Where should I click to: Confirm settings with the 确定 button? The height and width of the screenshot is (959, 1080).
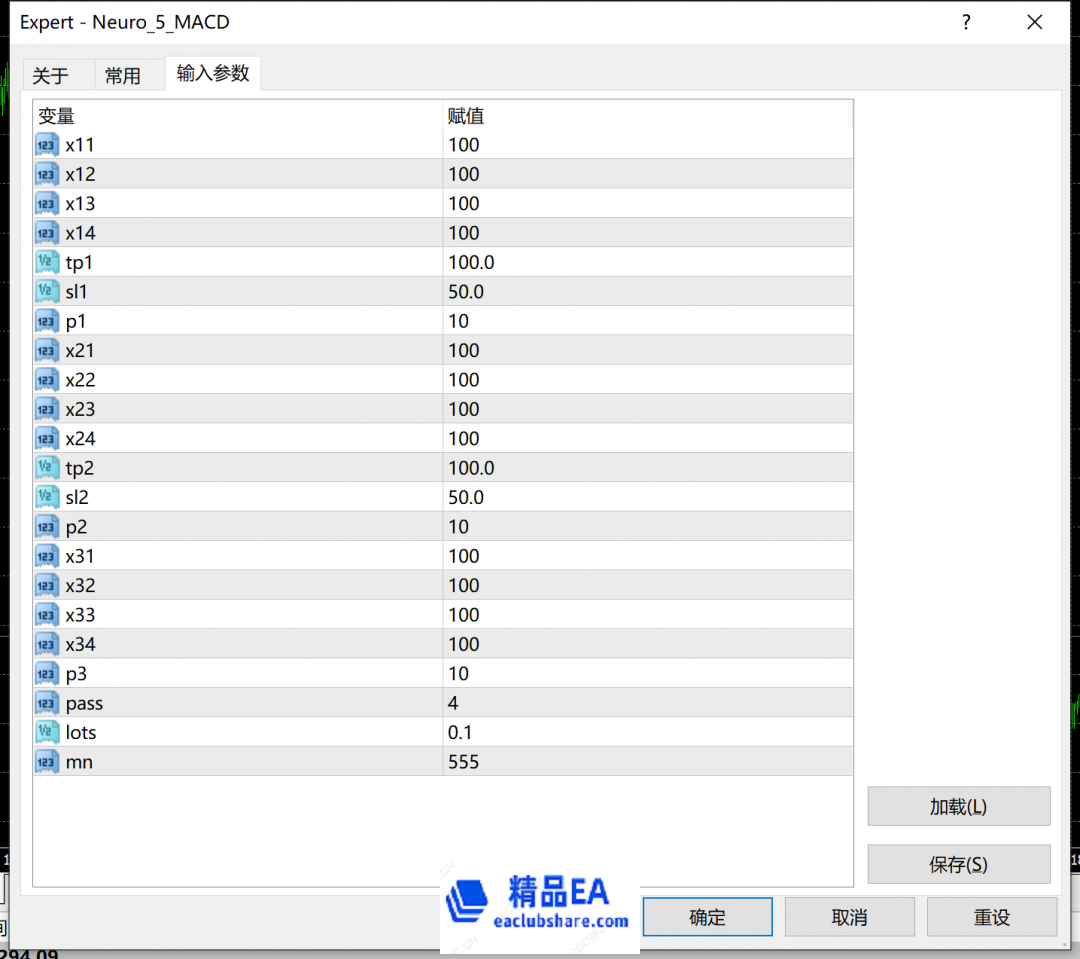pos(707,917)
